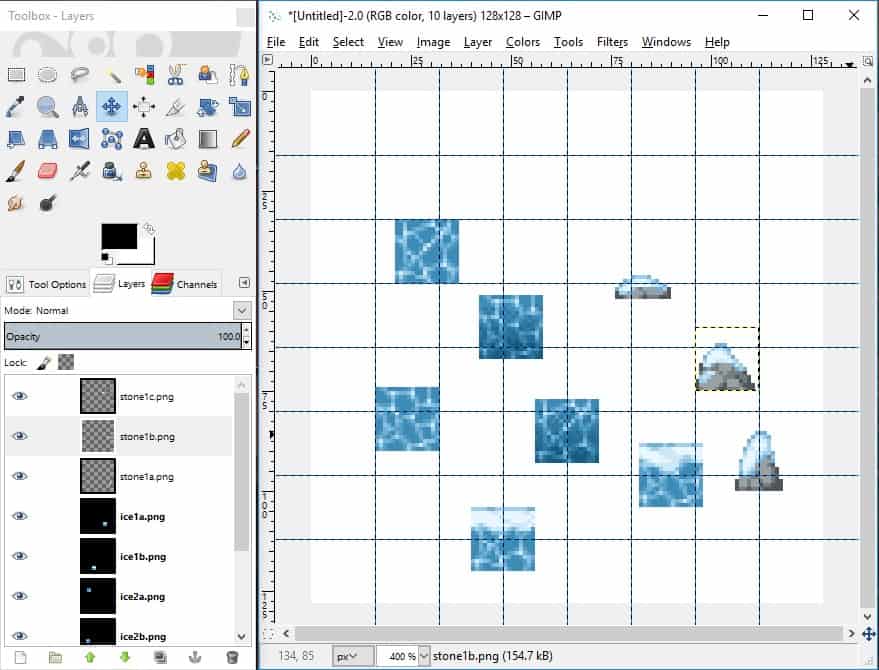Select the Blend gradient tool

tap(208, 138)
